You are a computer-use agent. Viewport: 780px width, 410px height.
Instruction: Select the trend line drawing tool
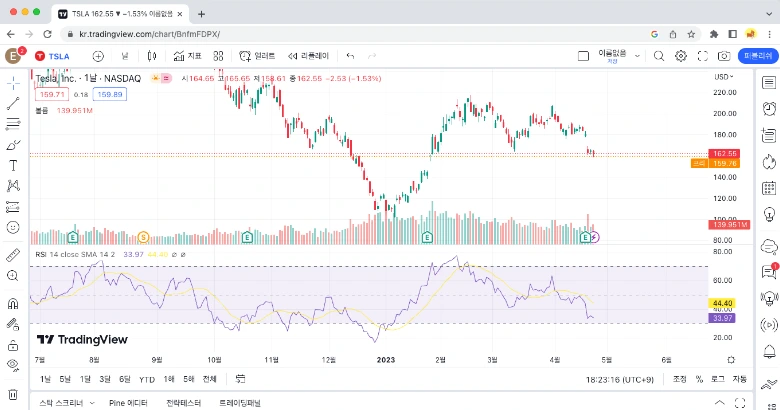[13, 103]
